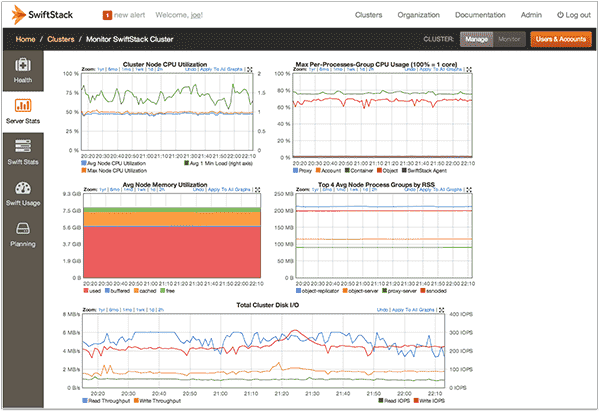600x412 pixels.
Task: Zoom Max Per-Processes-Group CPU graph to 1d
Action: (362, 69)
